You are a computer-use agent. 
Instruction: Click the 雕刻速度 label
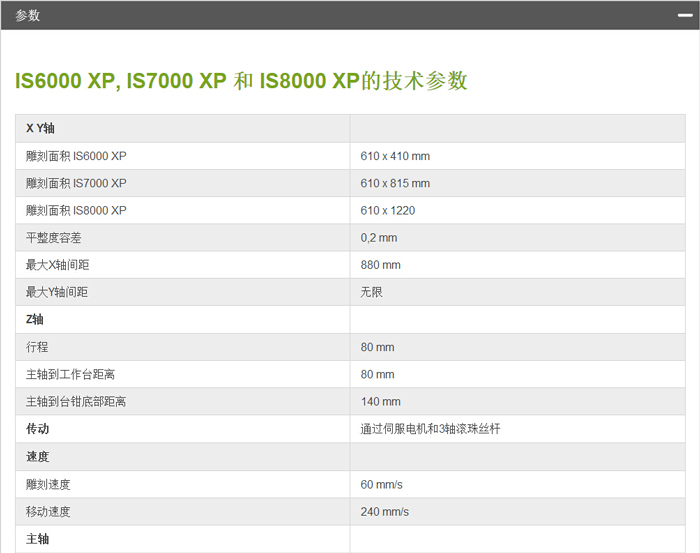point(48,484)
